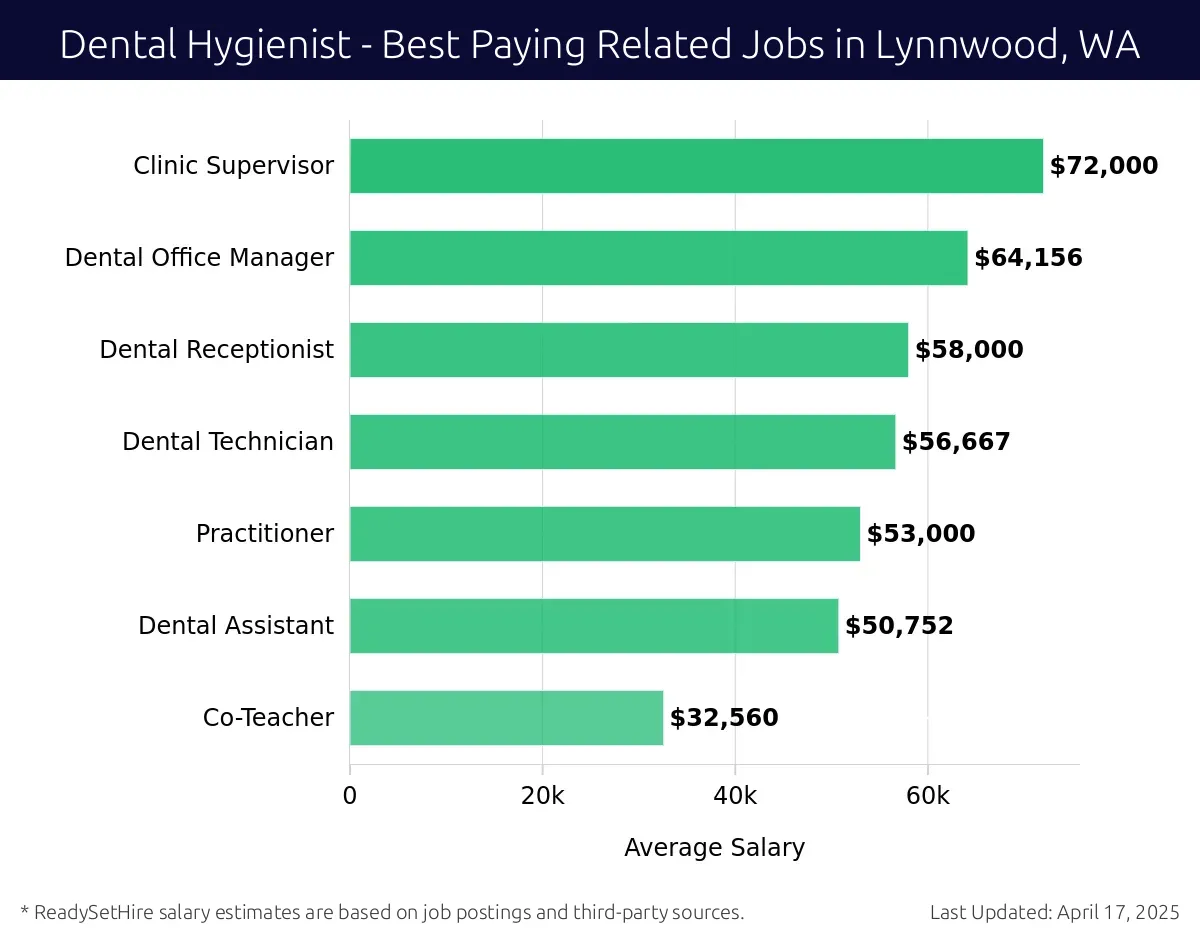Click the chart title about Lynnwood, WA jobs

600,45
